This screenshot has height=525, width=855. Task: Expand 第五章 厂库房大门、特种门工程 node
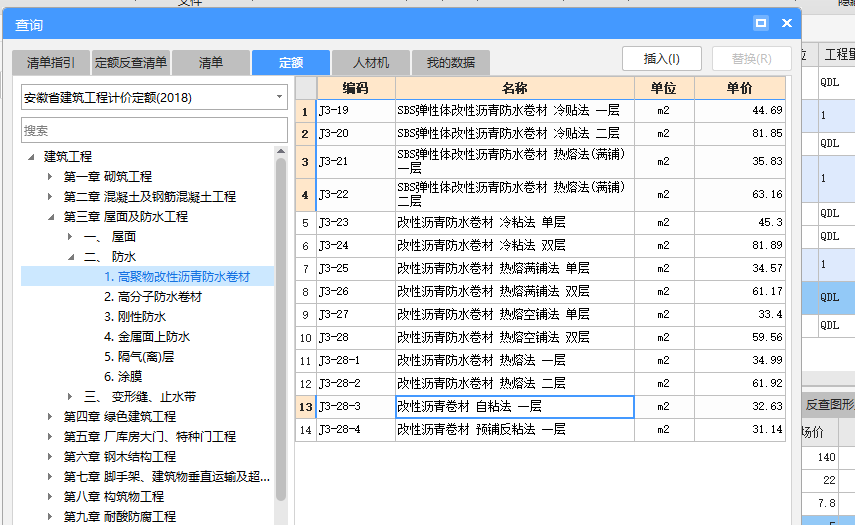click(50, 437)
